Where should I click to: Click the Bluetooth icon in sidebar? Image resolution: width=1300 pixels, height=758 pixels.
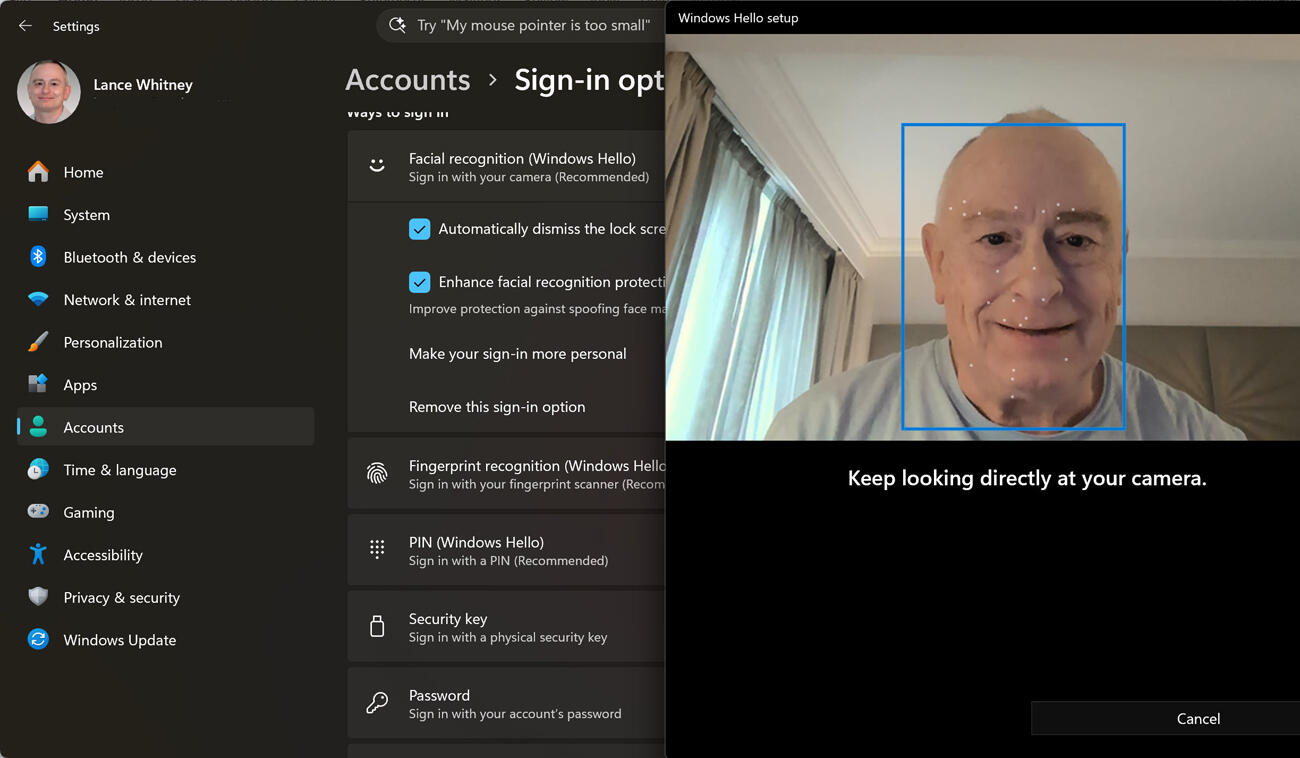coord(38,257)
